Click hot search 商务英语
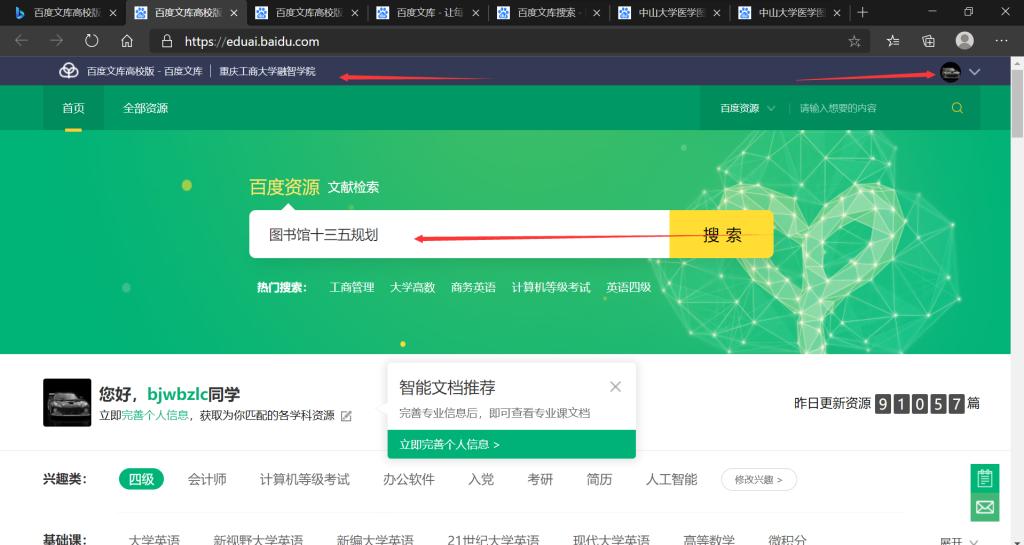1024x545 pixels. coord(473,287)
